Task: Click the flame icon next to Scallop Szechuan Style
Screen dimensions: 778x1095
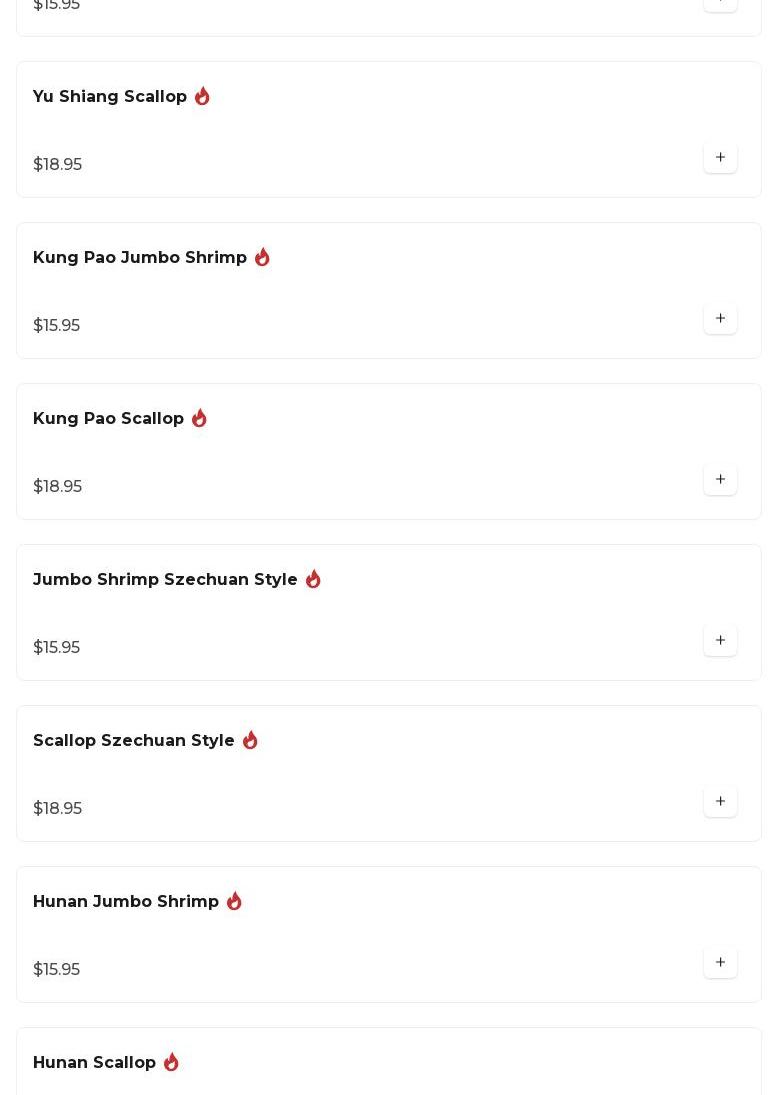Action: [250, 740]
